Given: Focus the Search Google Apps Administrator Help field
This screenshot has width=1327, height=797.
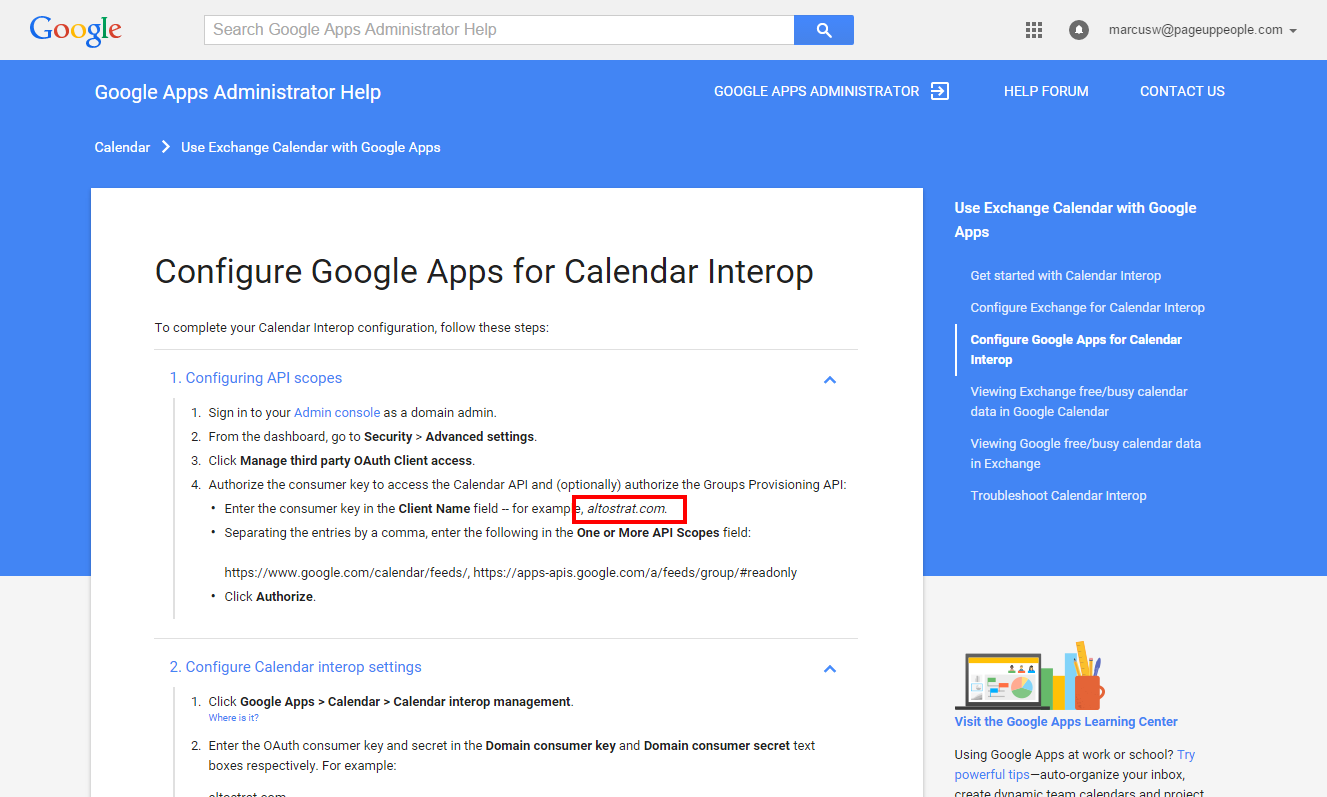Looking at the screenshot, I should click(x=498, y=30).
